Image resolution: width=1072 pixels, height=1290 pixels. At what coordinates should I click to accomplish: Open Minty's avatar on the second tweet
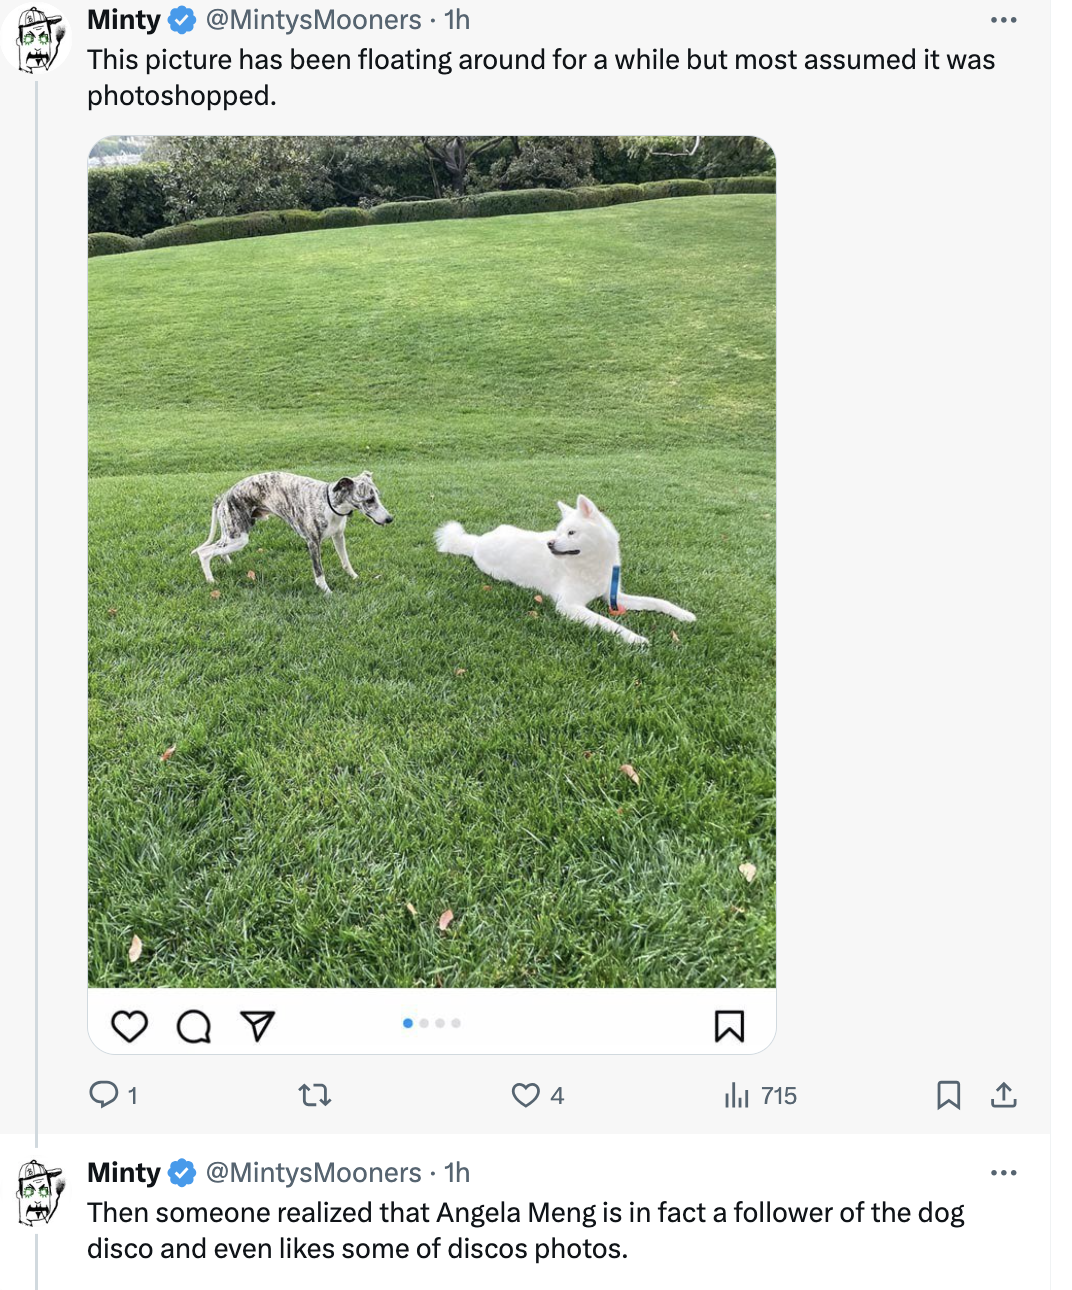[x=39, y=1192]
